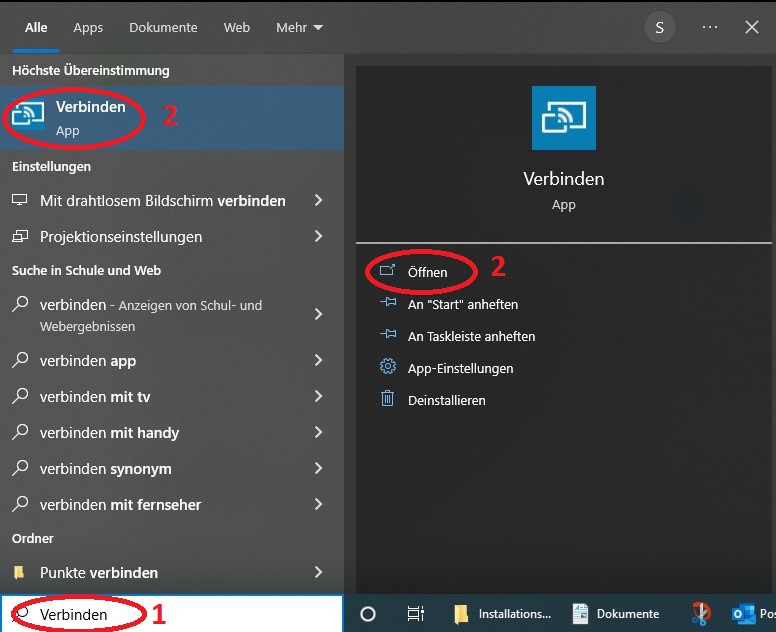Switch to the Dokumente tab

tap(163, 27)
